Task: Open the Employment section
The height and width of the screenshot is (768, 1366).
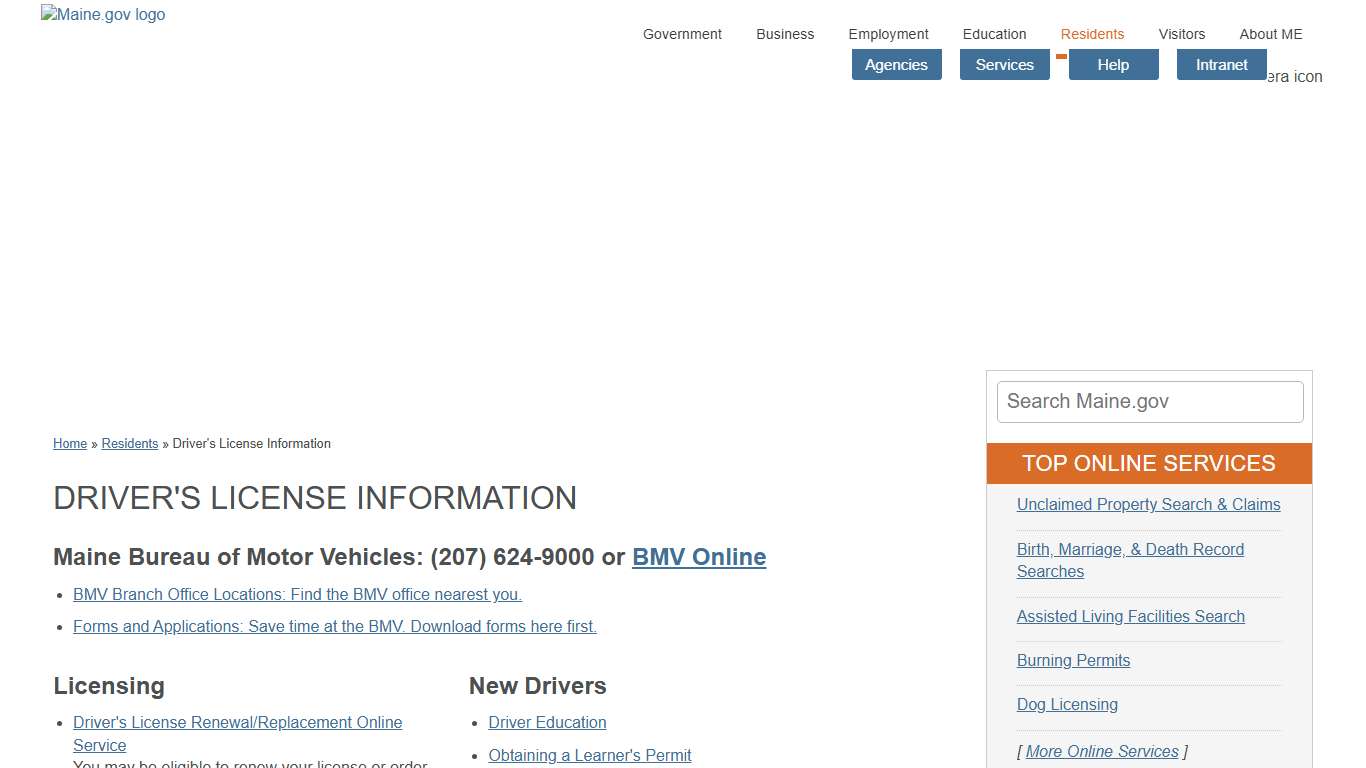Action: click(x=888, y=34)
